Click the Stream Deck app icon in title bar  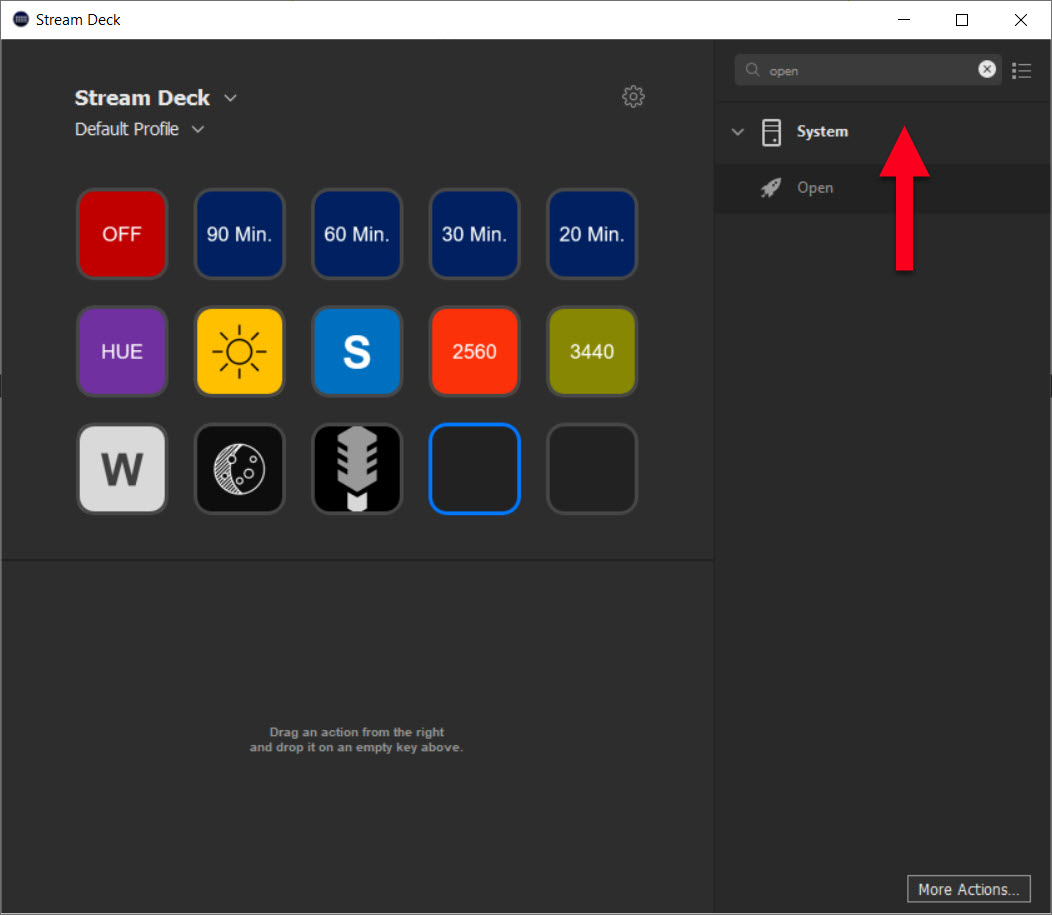[x=21, y=19]
